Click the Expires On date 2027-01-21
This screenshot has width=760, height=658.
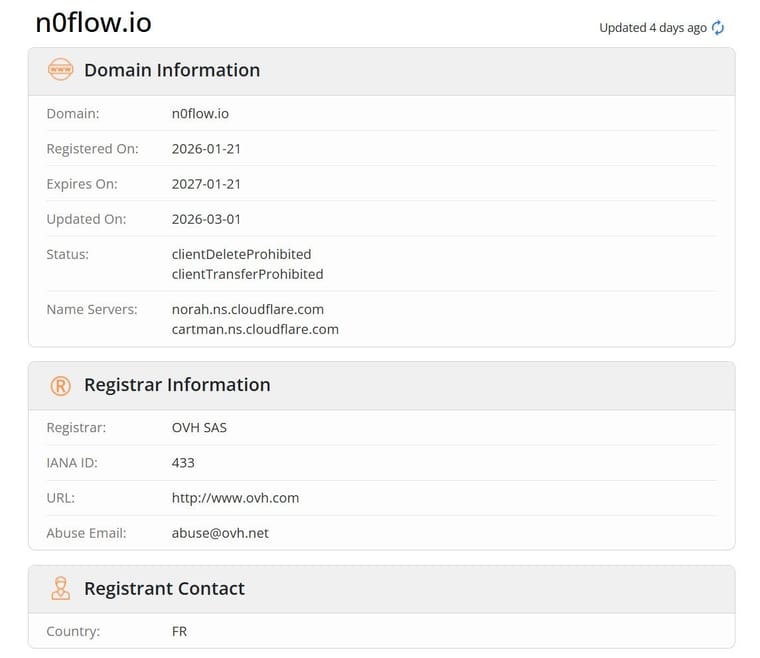[206, 184]
